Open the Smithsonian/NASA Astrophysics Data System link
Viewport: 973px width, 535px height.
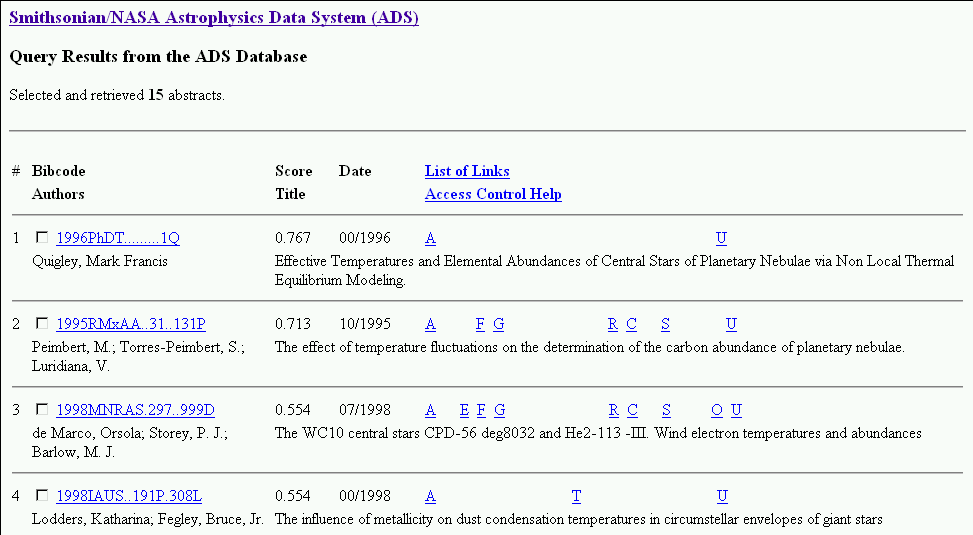(213, 18)
